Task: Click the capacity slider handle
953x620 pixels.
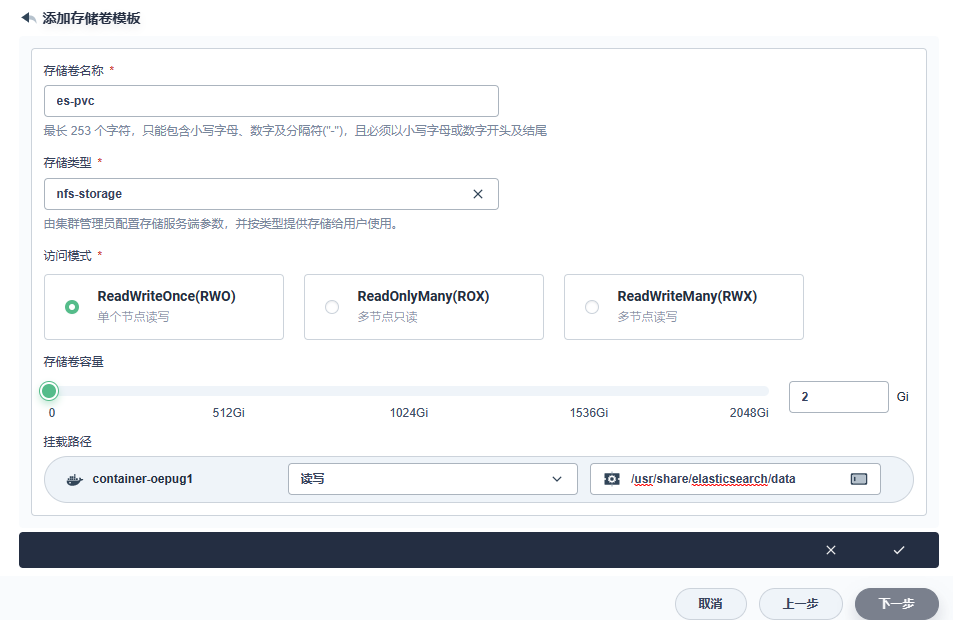Action: coord(49,391)
